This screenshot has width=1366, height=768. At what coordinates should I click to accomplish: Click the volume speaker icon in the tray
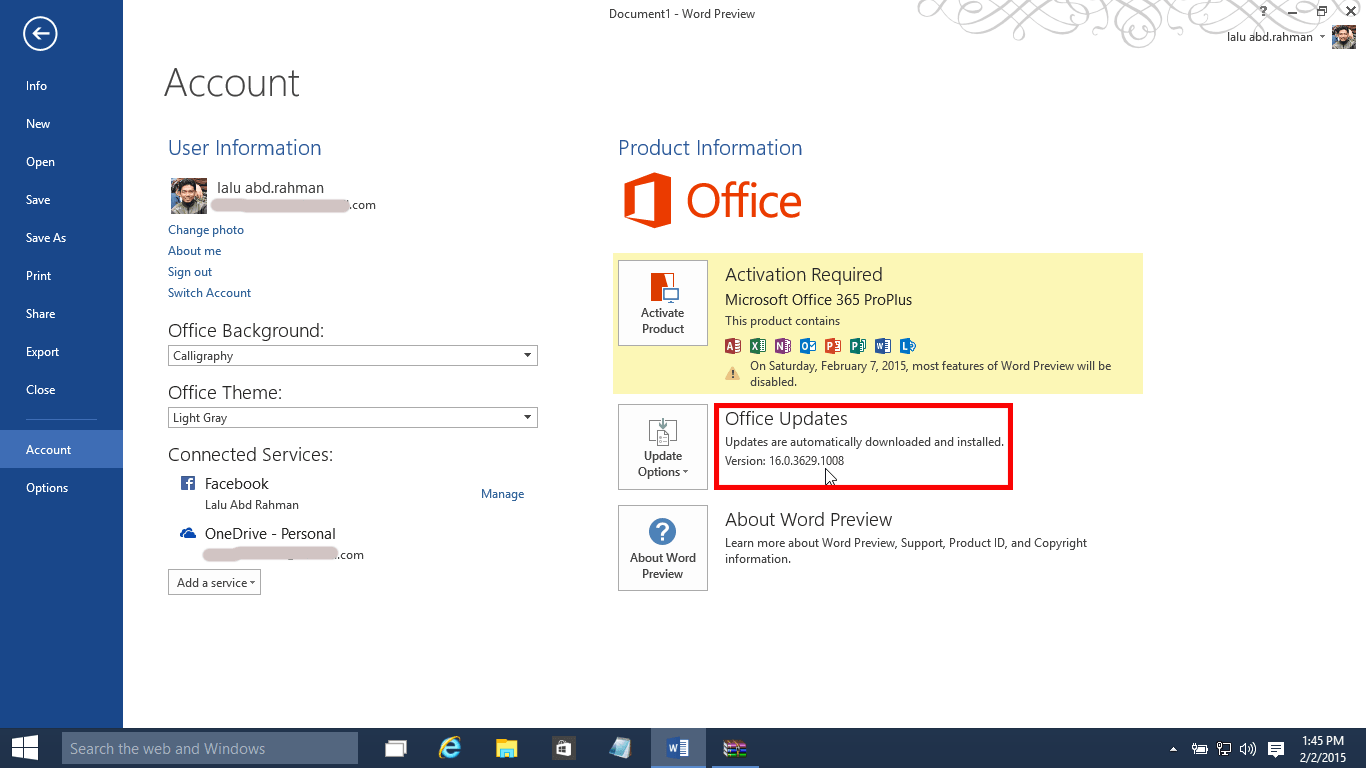point(1247,748)
